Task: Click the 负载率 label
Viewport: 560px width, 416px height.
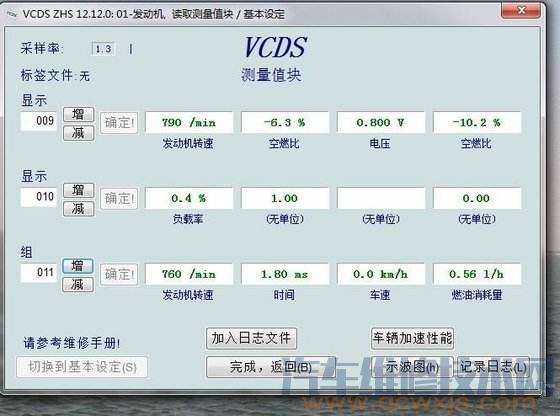Action: 188,219
